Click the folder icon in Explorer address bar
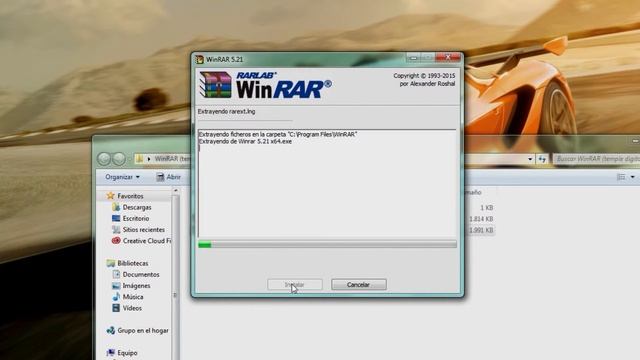This screenshot has height=360, width=640. pyautogui.click(x=140, y=159)
